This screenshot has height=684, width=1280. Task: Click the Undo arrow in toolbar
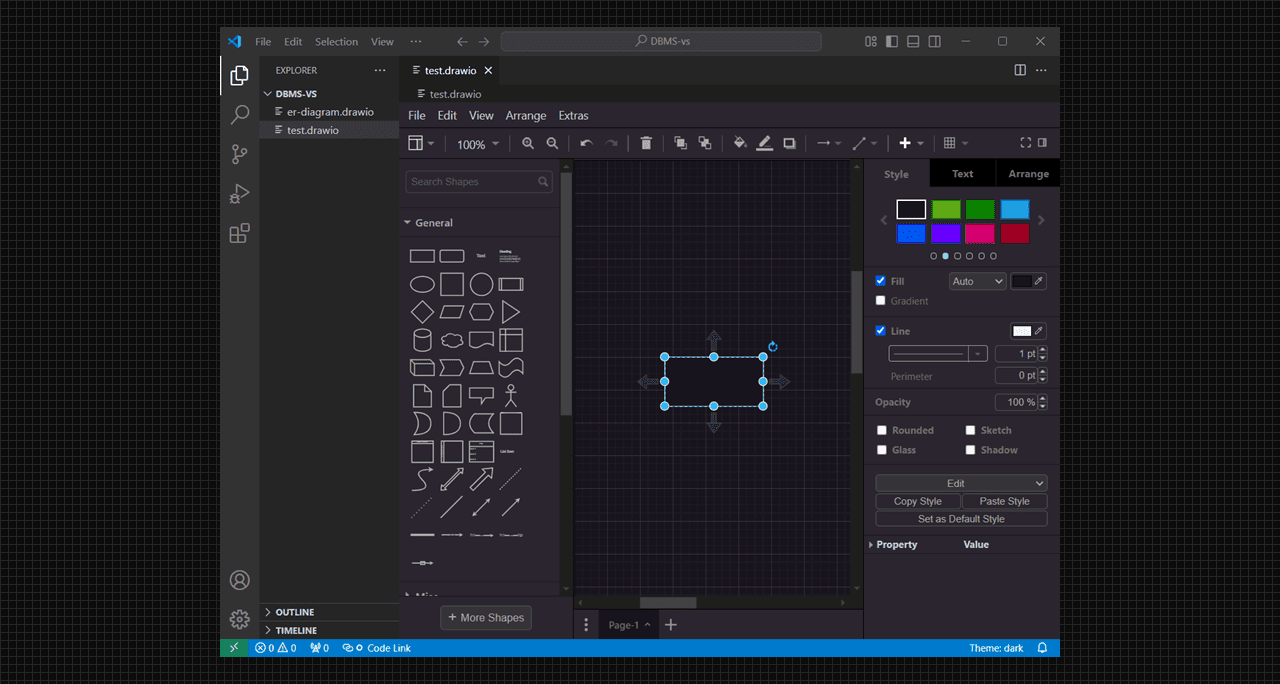(586, 144)
